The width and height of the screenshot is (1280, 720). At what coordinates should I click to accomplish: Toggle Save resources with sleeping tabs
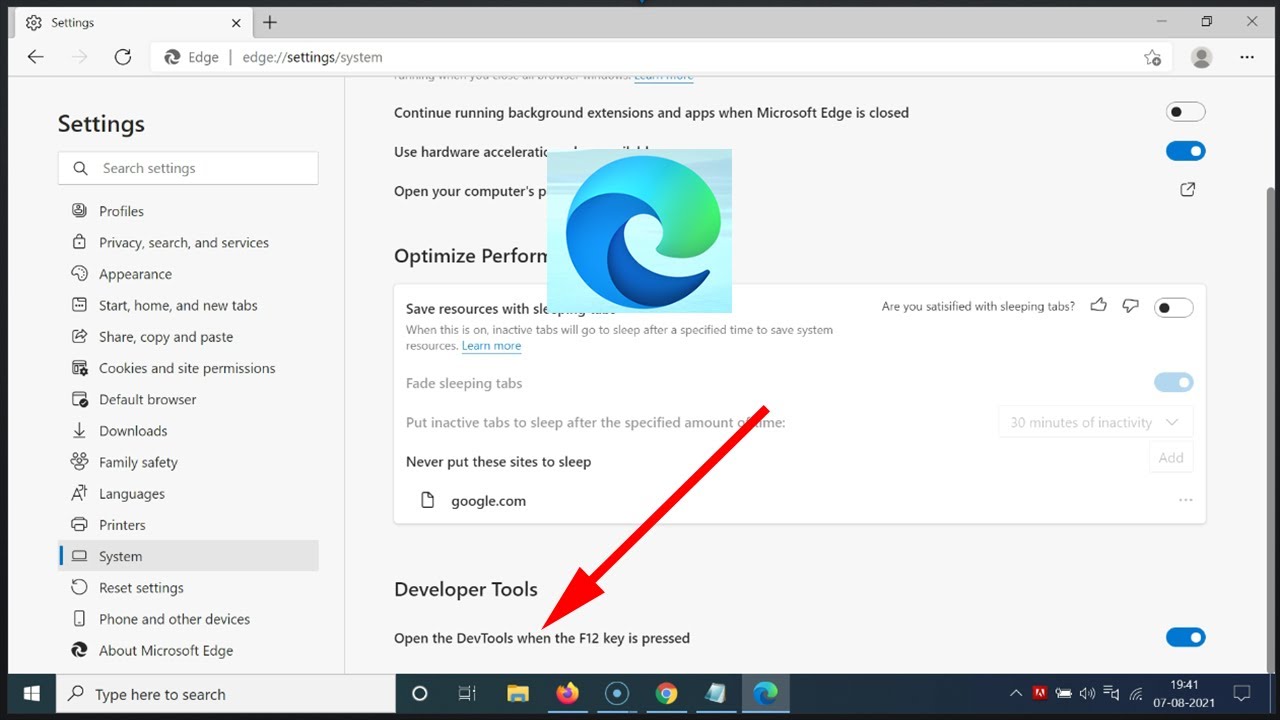[1174, 307]
